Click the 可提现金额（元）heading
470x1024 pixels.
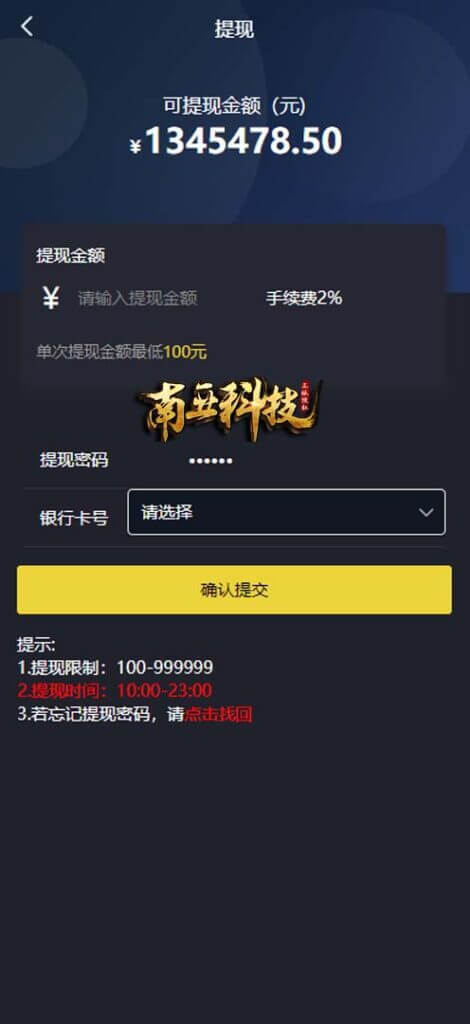pos(234,106)
